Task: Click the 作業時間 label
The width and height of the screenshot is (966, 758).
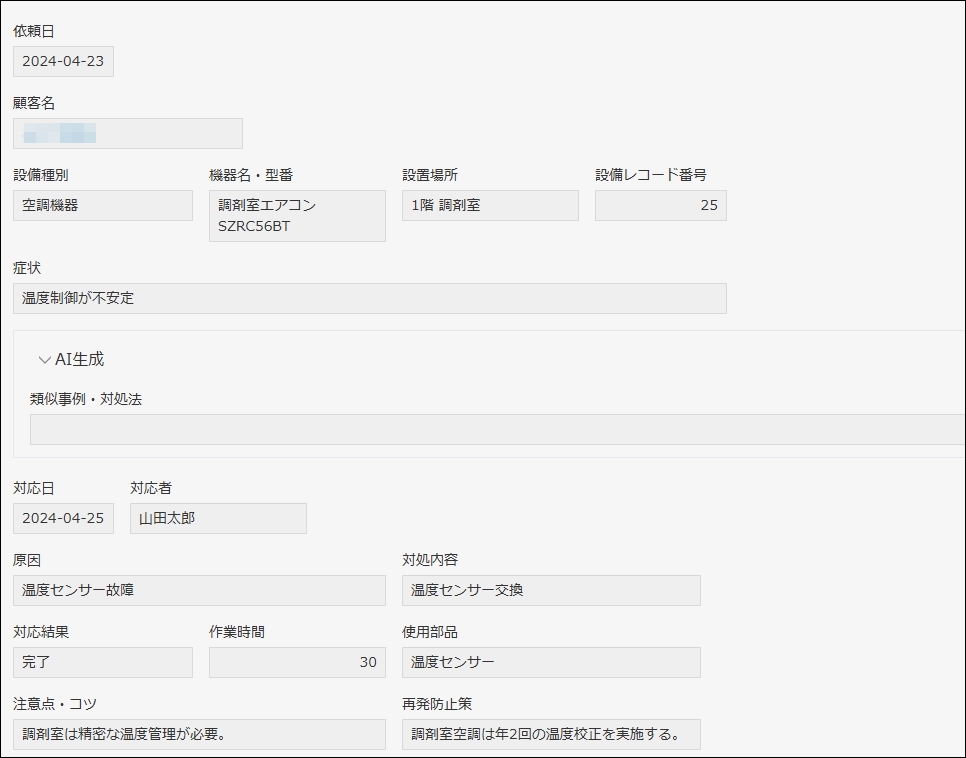Action: (x=237, y=632)
